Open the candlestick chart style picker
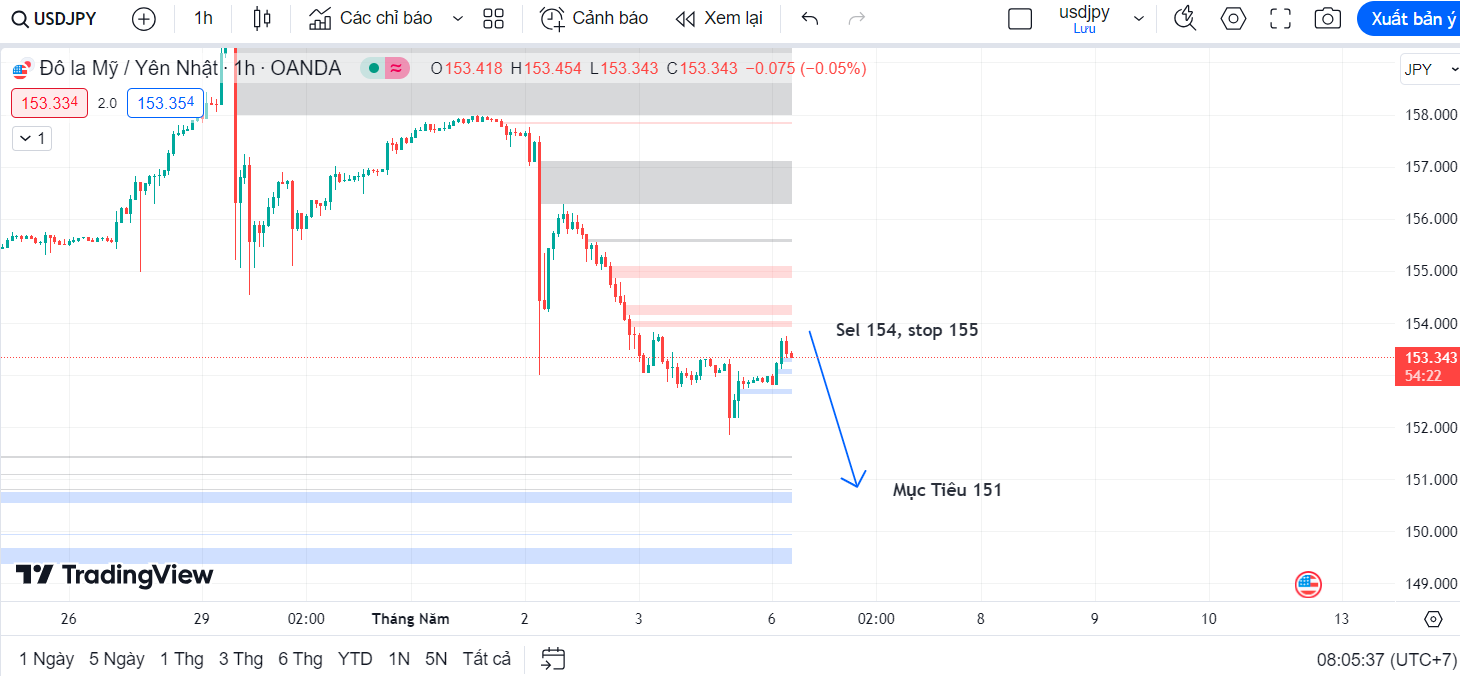The width and height of the screenshot is (1460, 676). click(x=262, y=18)
